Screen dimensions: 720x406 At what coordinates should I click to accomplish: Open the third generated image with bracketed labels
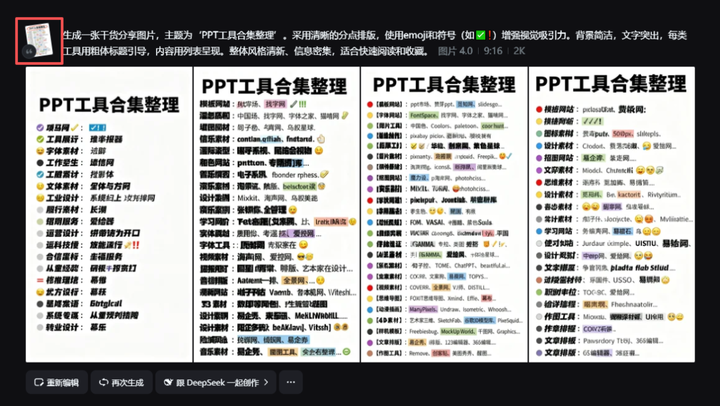(x=444, y=214)
